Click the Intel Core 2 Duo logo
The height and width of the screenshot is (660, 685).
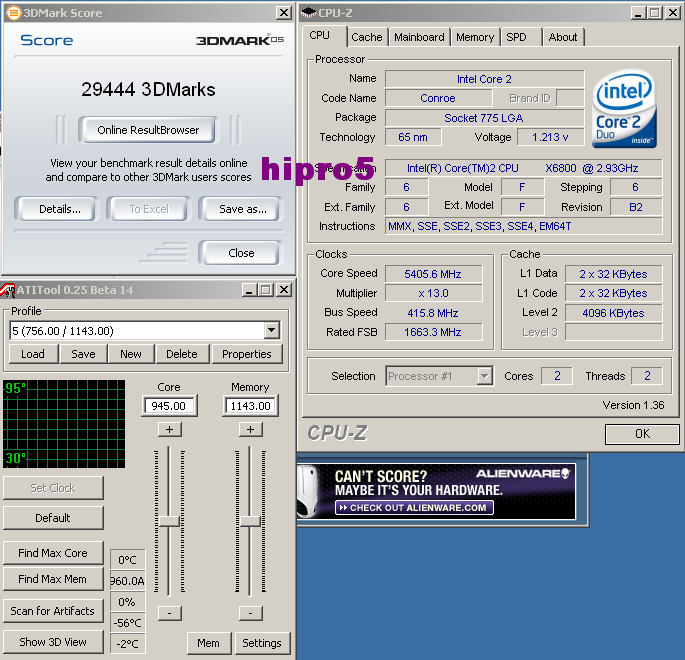[624, 109]
